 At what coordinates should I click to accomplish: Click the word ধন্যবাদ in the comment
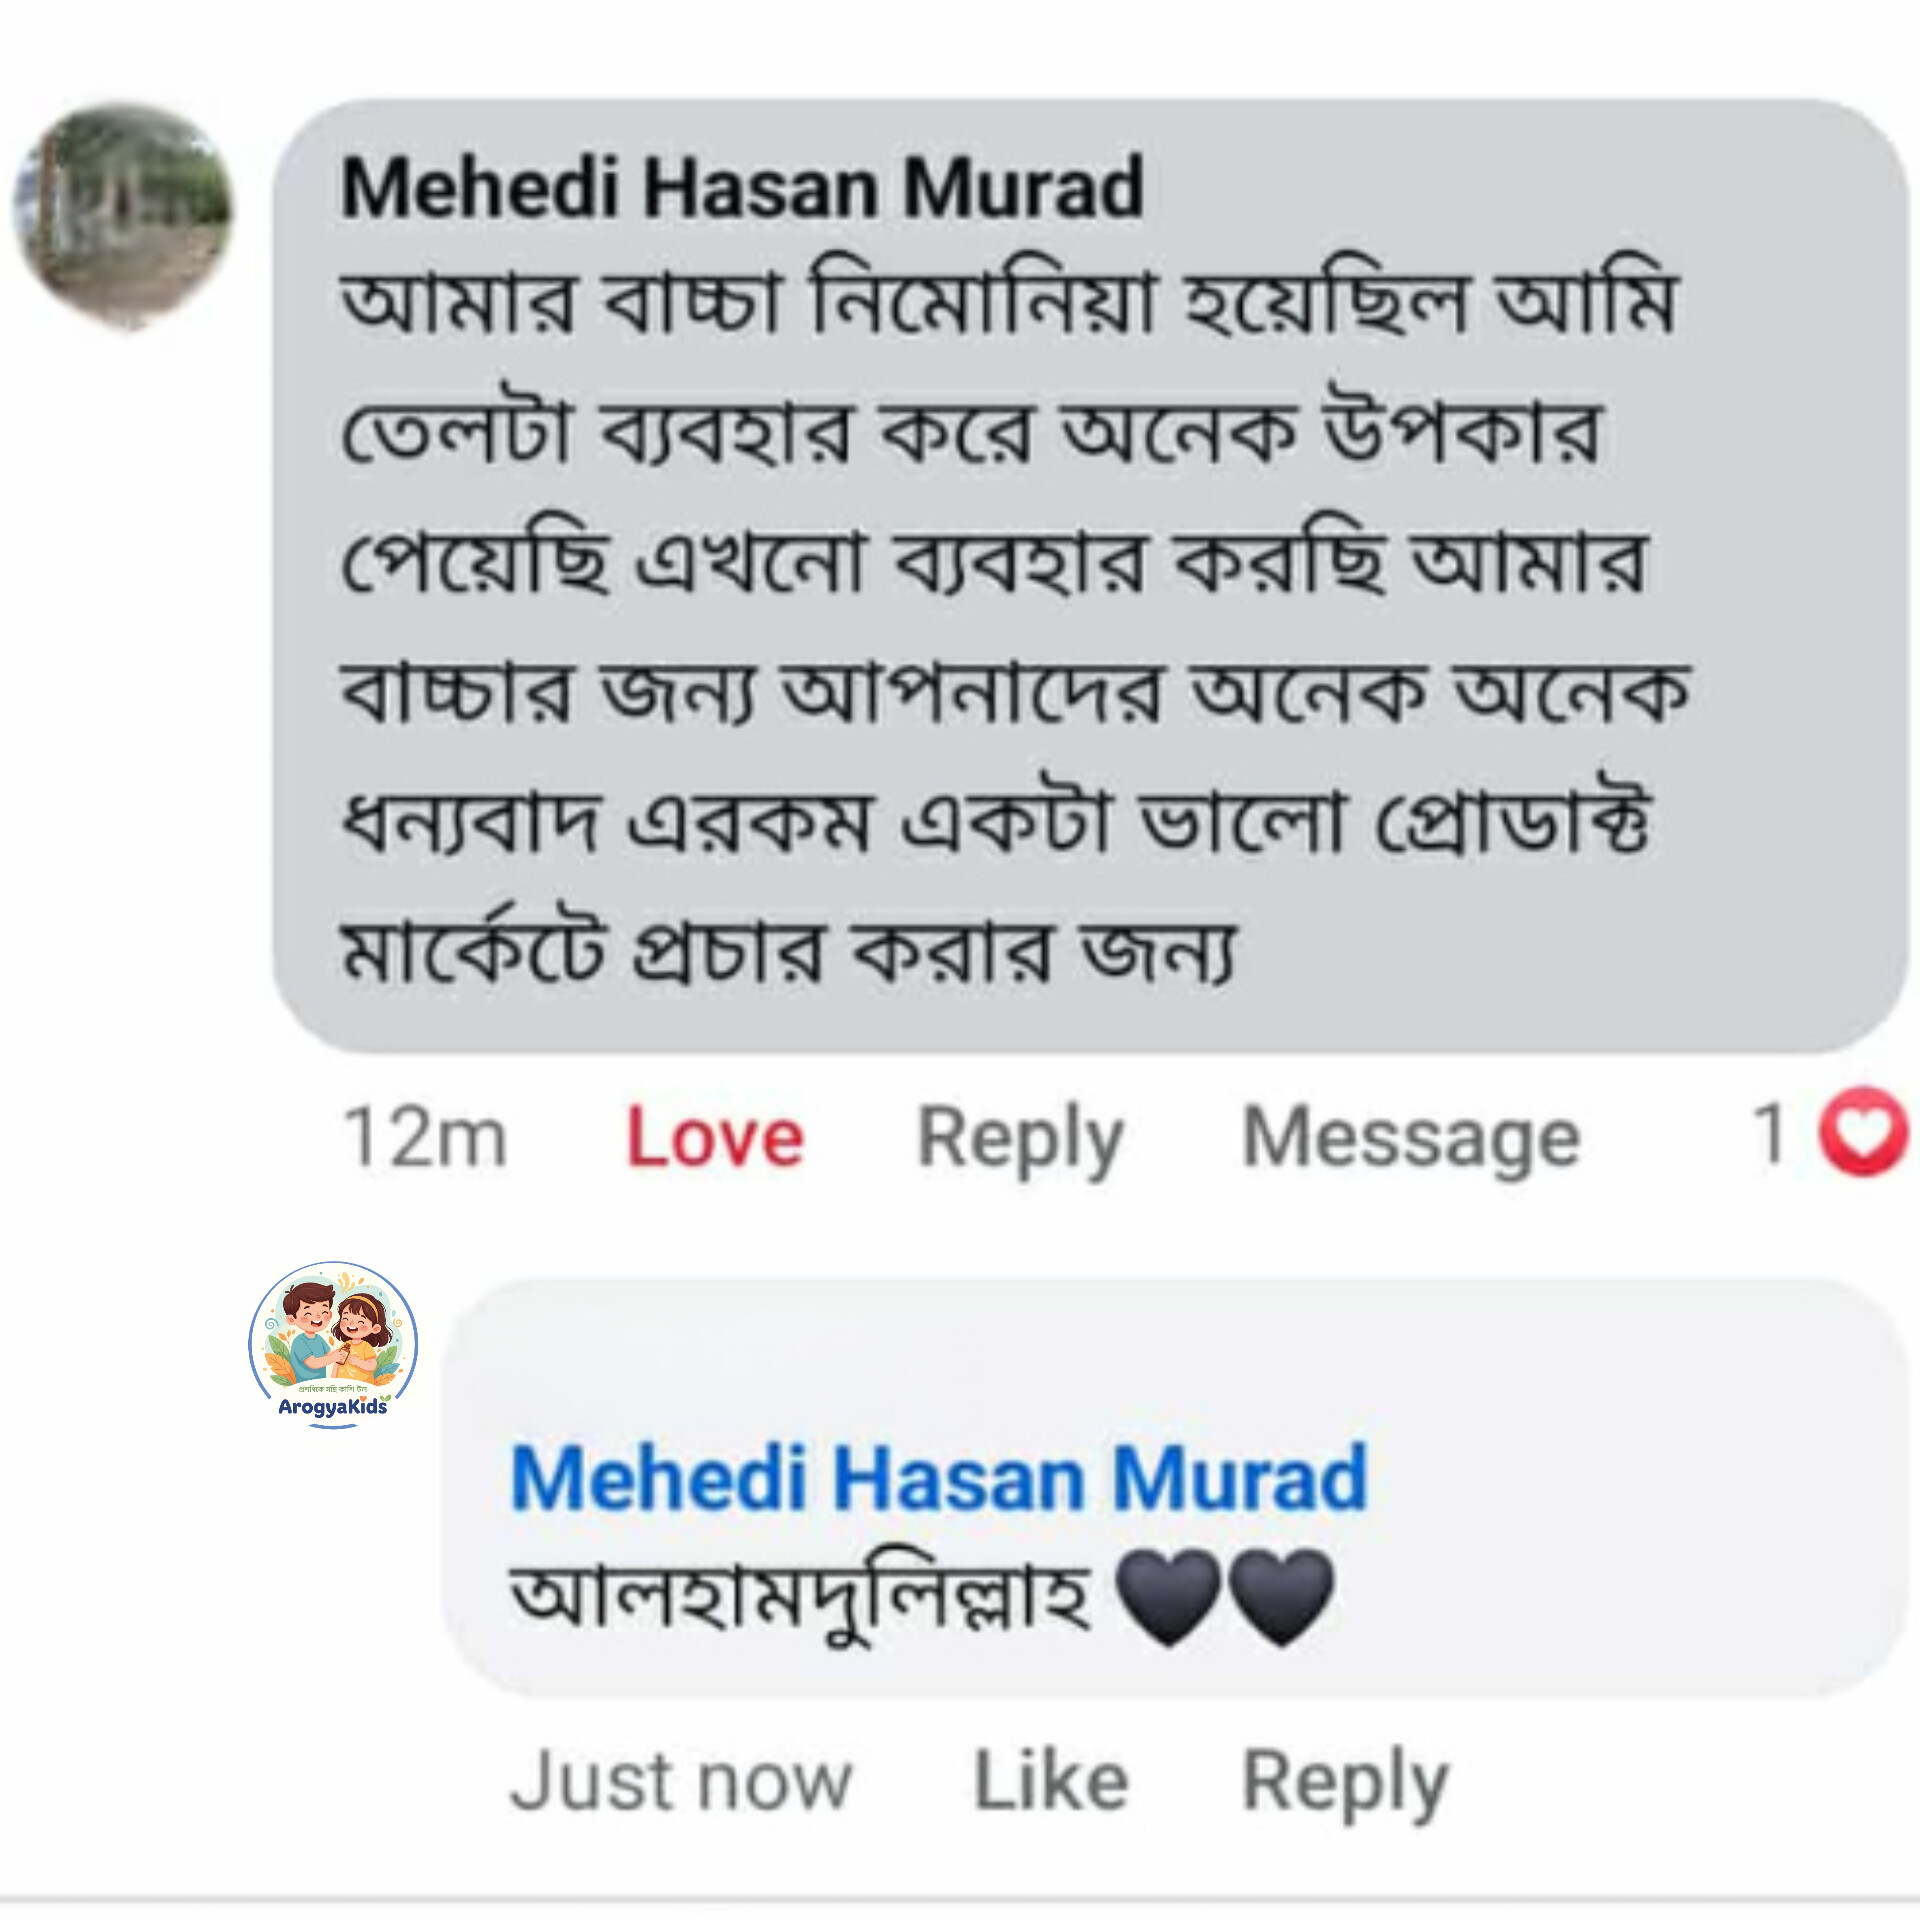pyautogui.click(x=471, y=823)
